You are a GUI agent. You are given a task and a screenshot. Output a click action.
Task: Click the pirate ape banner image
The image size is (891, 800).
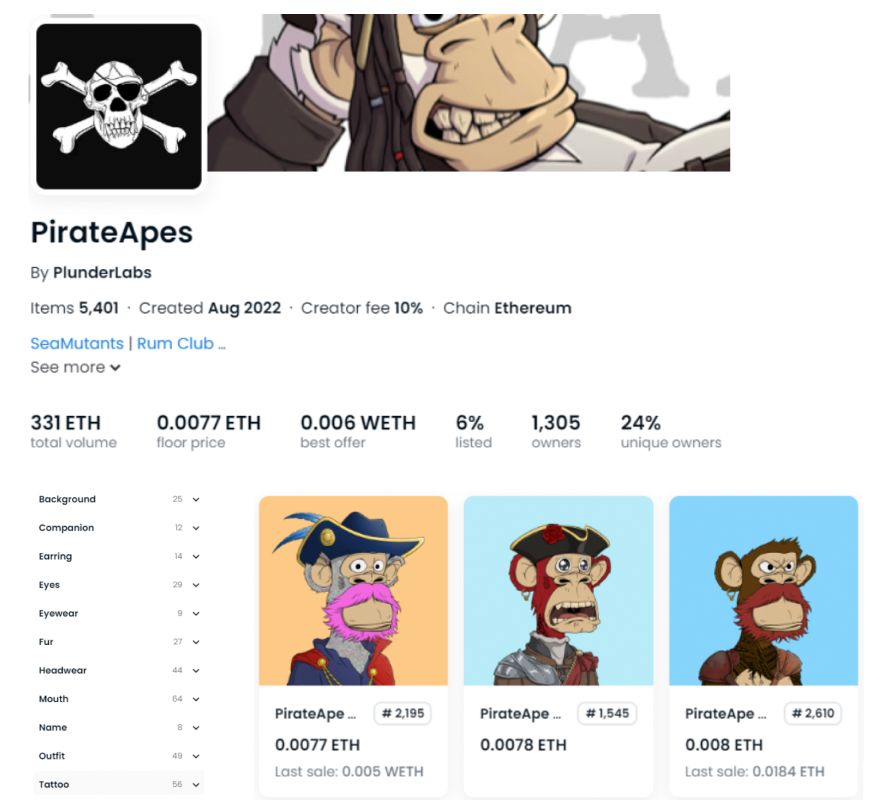point(469,93)
